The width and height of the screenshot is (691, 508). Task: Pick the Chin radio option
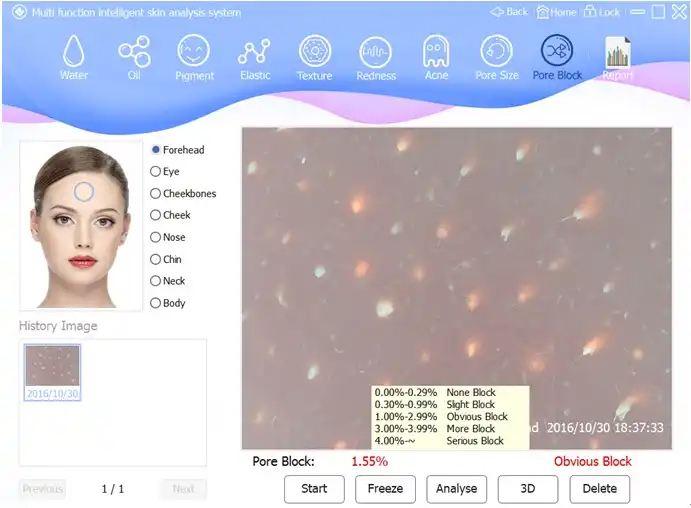point(166,259)
